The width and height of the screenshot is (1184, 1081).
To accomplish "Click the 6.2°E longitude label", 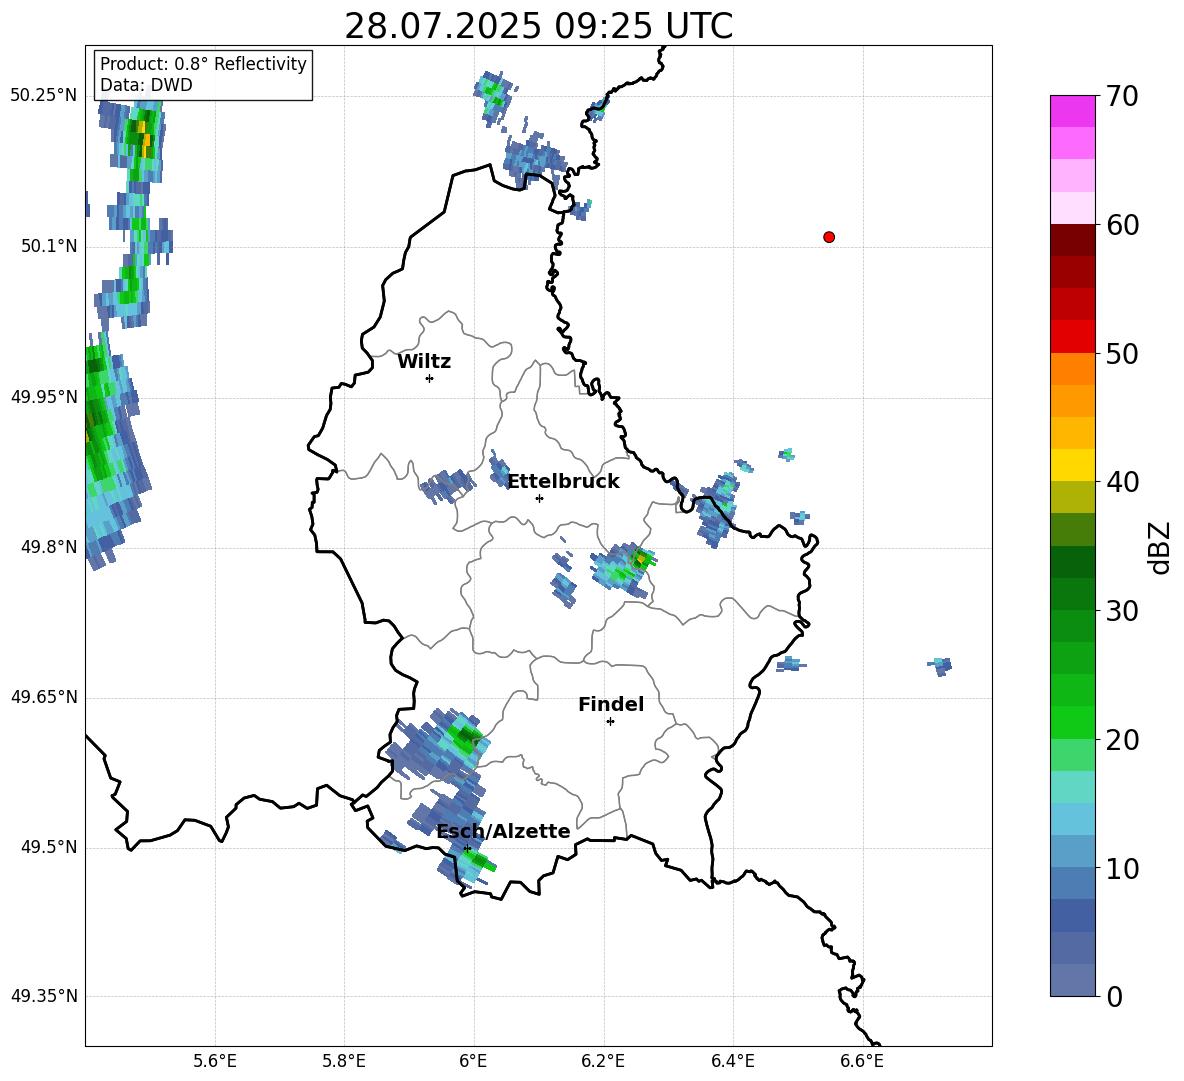I will (603, 1061).
